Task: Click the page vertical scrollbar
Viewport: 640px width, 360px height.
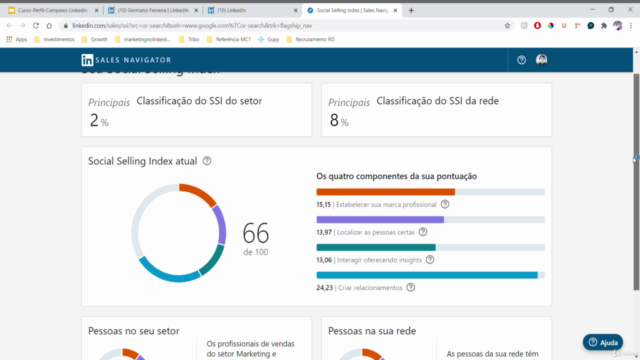Action: pyautogui.click(x=636, y=182)
